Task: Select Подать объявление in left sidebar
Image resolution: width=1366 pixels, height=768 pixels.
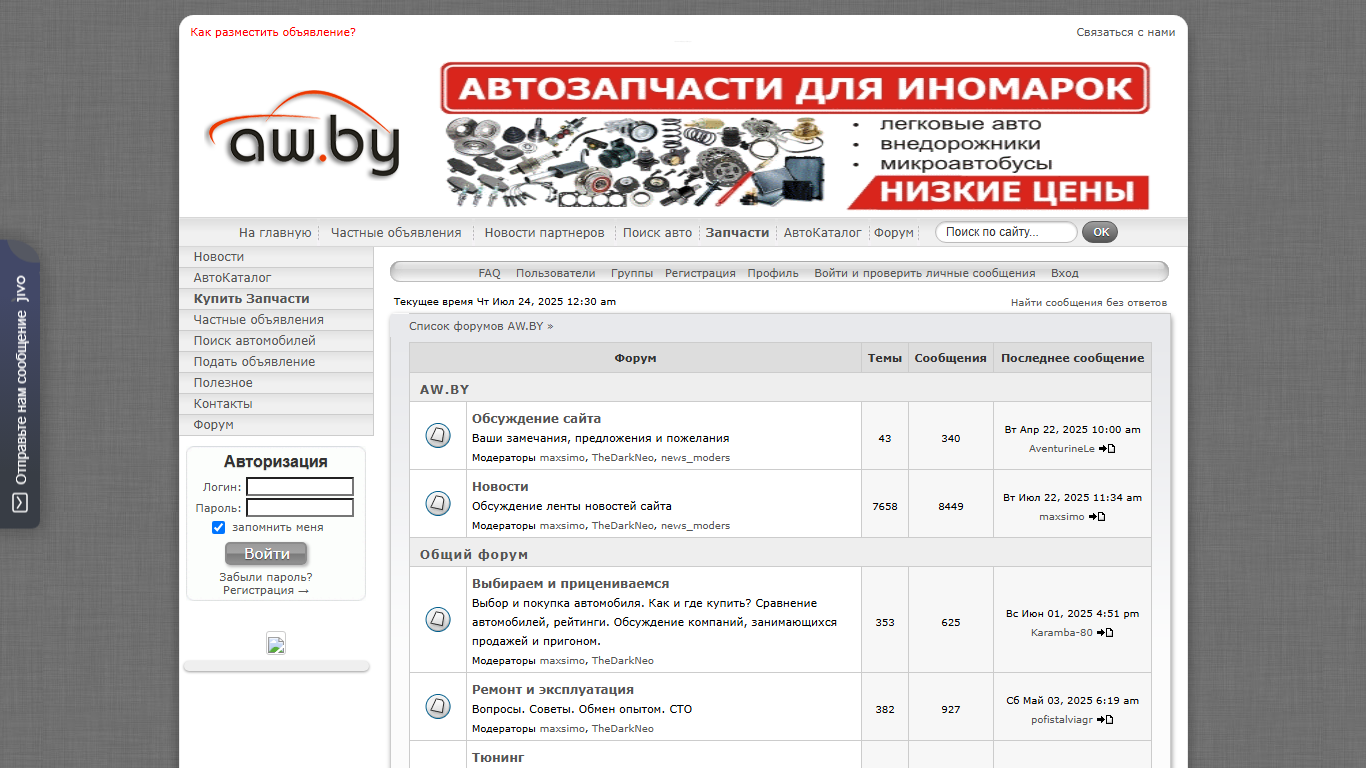Action: click(x=276, y=362)
